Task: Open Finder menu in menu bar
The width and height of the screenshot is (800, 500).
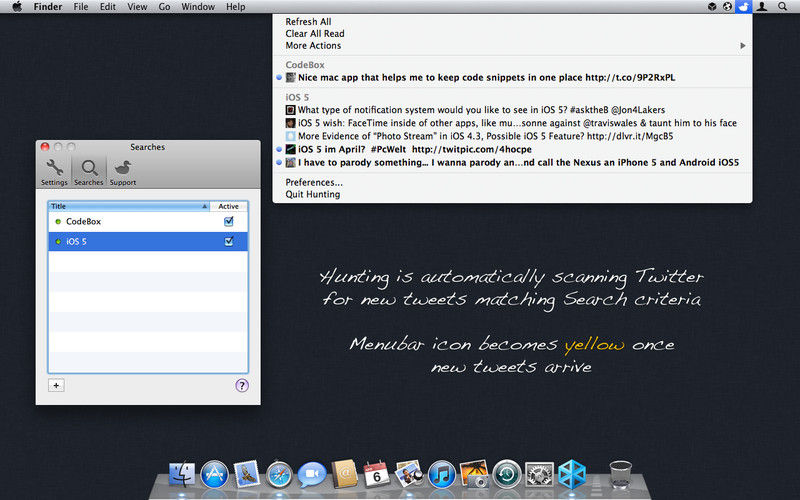Action: (48, 7)
